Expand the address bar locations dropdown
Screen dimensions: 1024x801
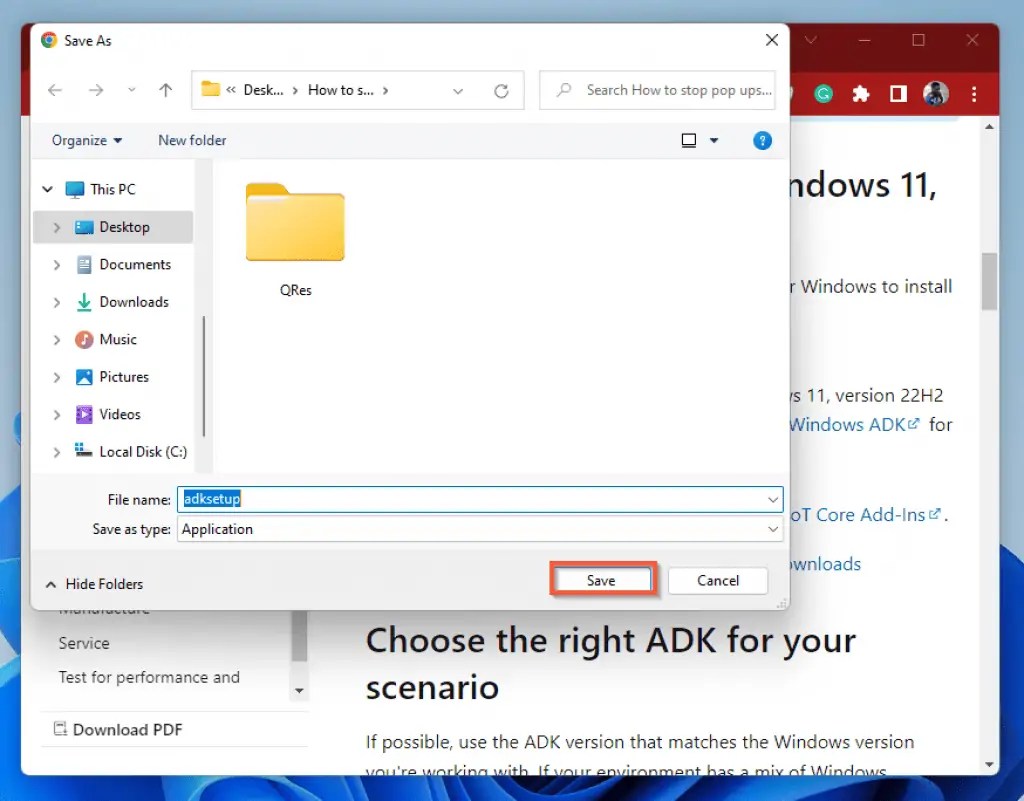[x=458, y=90]
